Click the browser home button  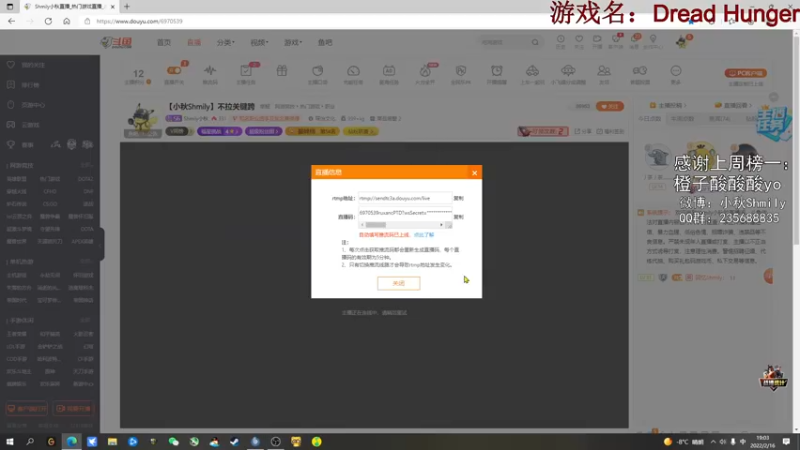pos(66,21)
